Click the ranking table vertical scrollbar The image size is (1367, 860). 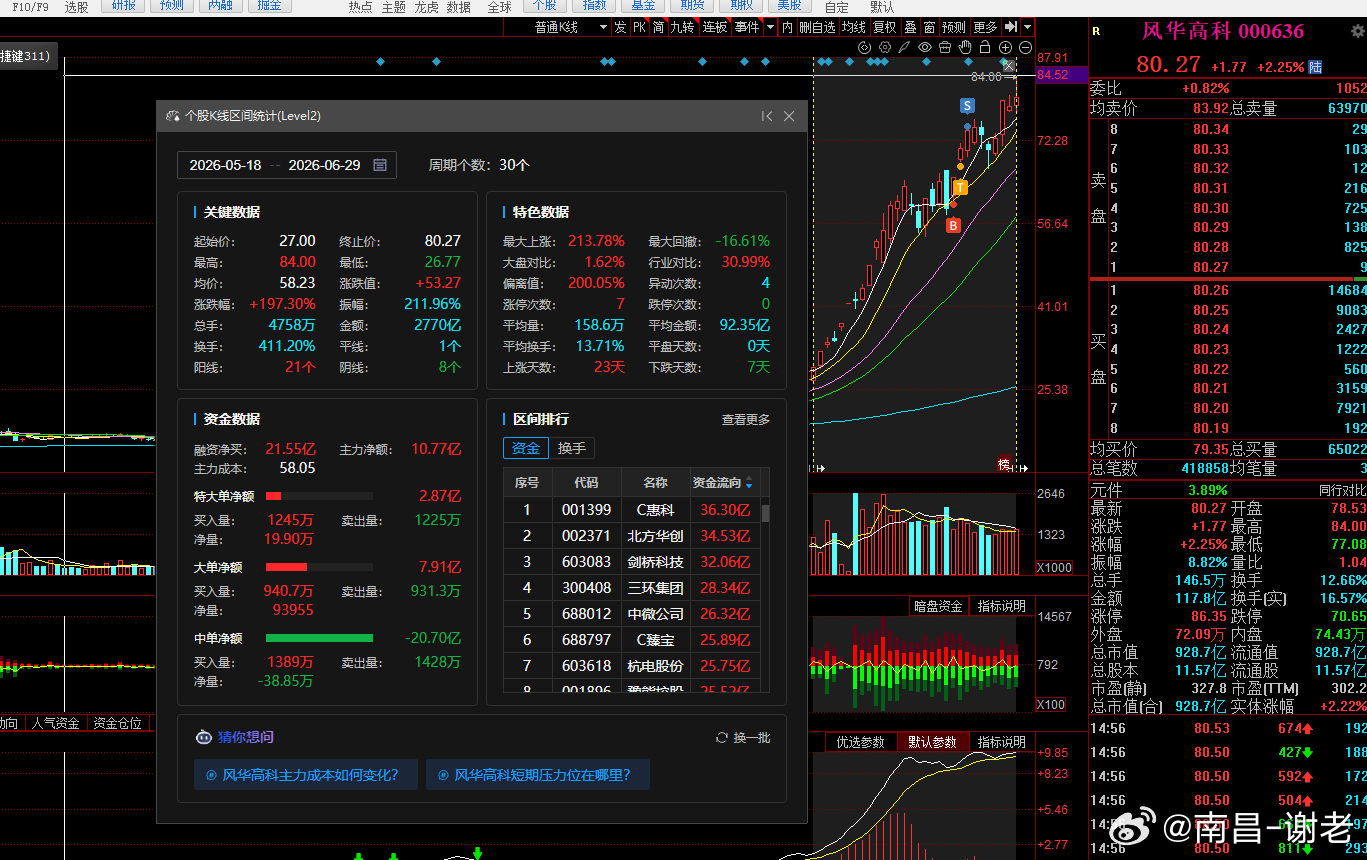pos(766,580)
